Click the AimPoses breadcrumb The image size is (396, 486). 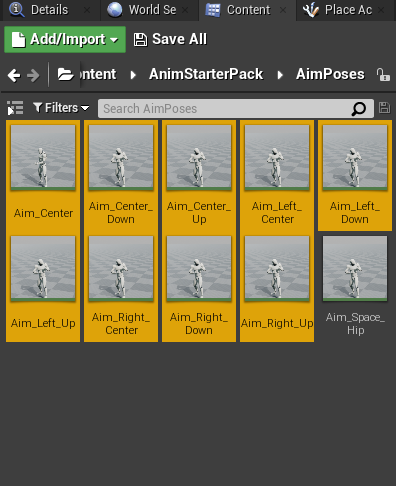point(330,74)
